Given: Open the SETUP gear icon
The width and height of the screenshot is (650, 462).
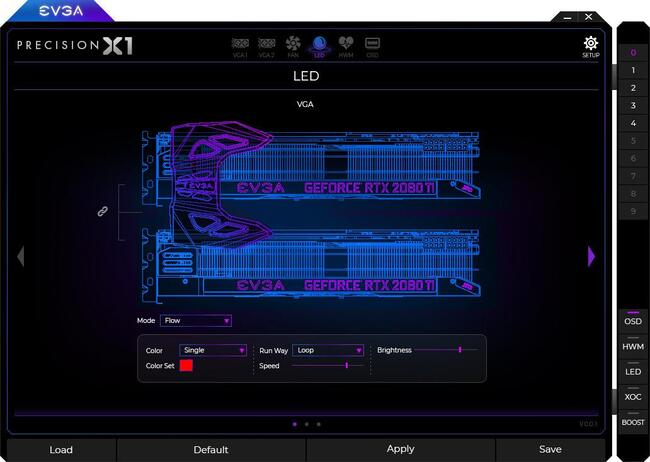Looking at the screenshot, I should pos(591,46).
